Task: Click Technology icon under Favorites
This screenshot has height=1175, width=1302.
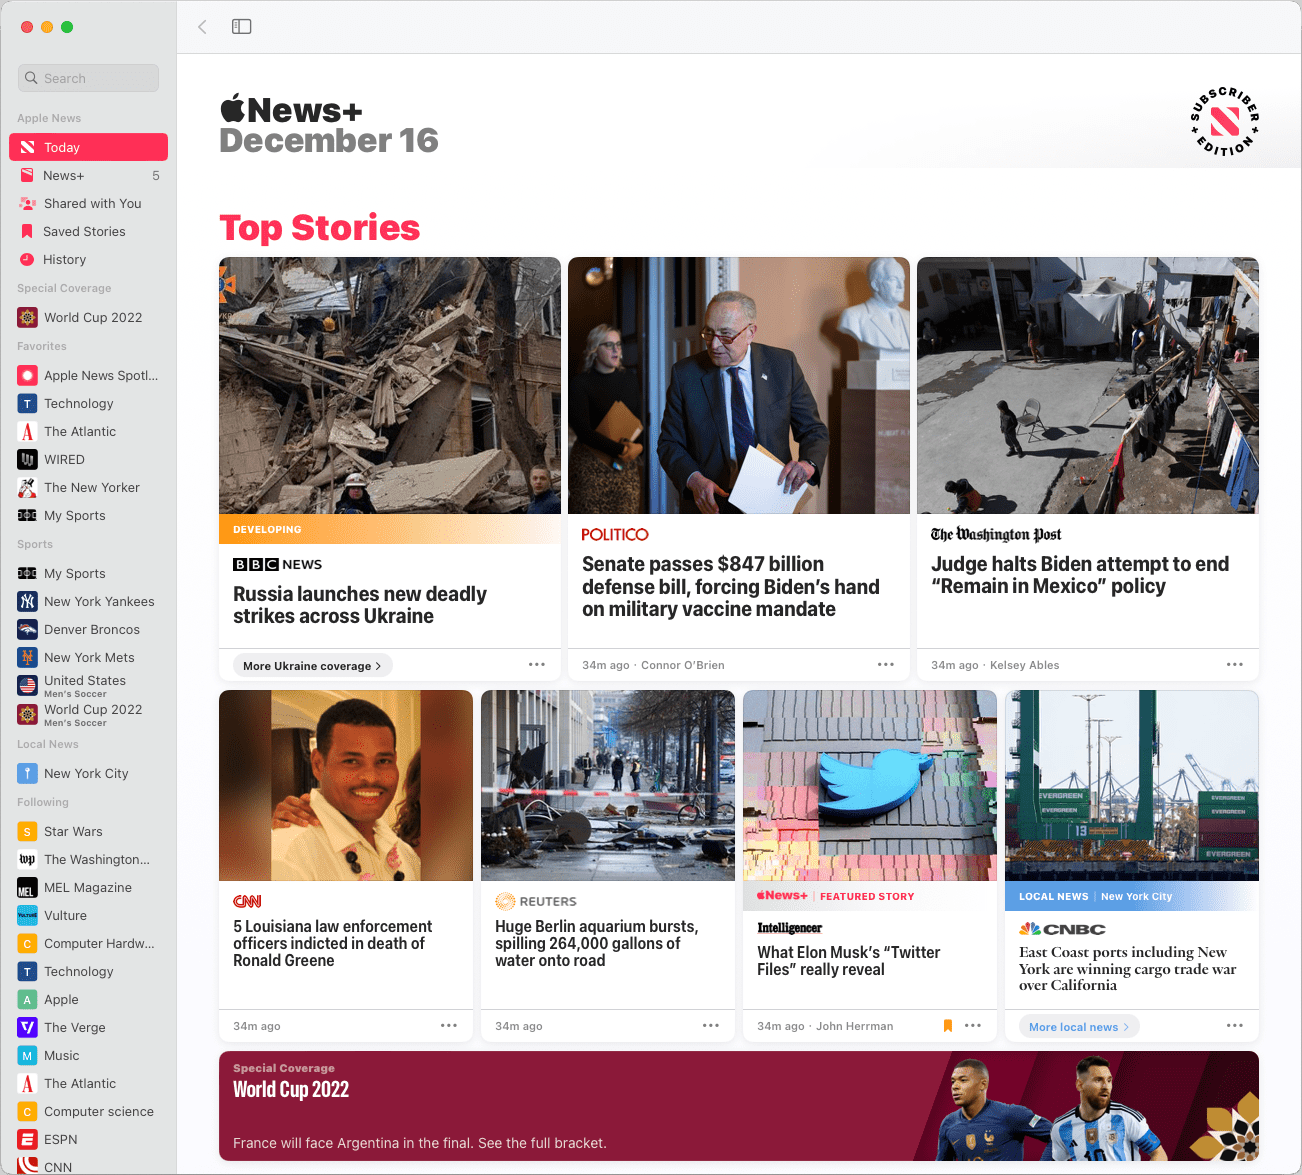Action: tap(27, 403)
